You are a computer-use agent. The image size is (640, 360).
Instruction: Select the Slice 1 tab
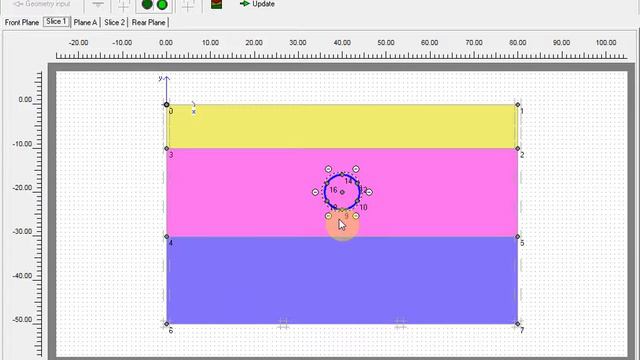point(56,22)
